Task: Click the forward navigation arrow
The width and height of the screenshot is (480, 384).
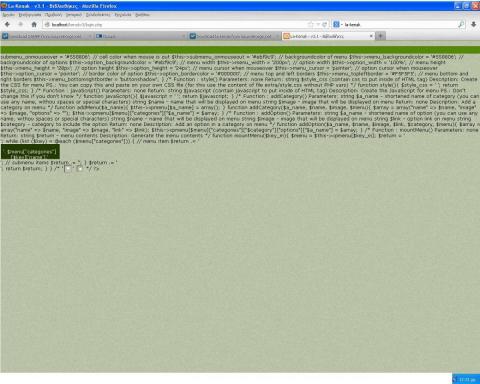Action: (20, 24)
